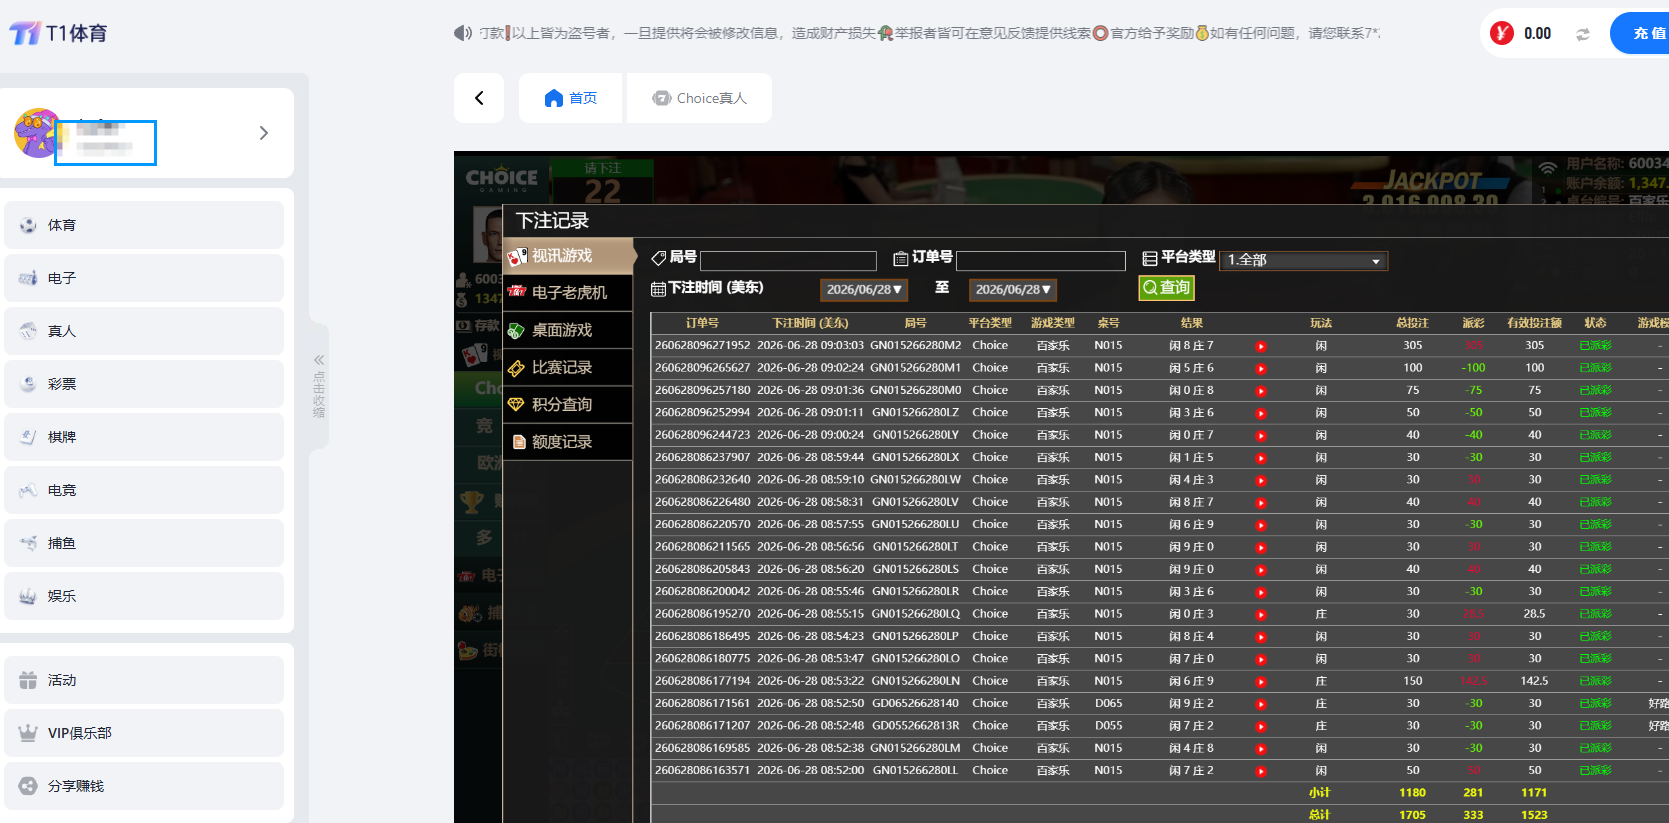1669x823 pixels.
Task: Select 视讯游戏 in bet record menu
Action: click(568, 256)
